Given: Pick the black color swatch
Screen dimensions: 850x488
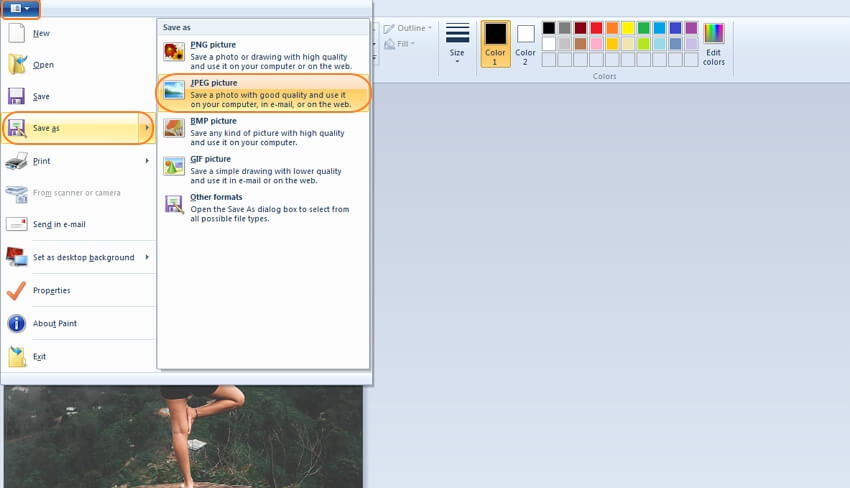Looking at the screenshot, I should click(x=549, y=28).
